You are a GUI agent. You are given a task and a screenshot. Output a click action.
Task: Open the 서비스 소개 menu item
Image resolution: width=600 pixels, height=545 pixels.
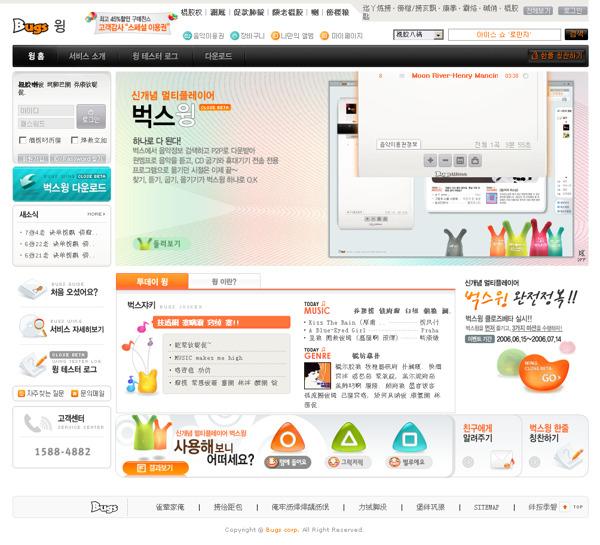pyautogui.click(x=87, y=56)
